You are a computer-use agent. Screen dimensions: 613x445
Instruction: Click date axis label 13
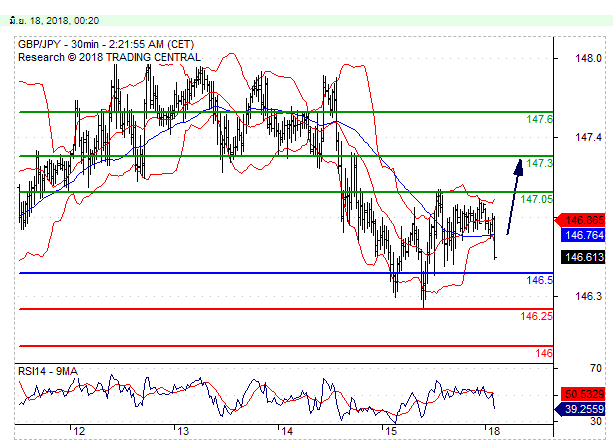(x=183, y=431)
